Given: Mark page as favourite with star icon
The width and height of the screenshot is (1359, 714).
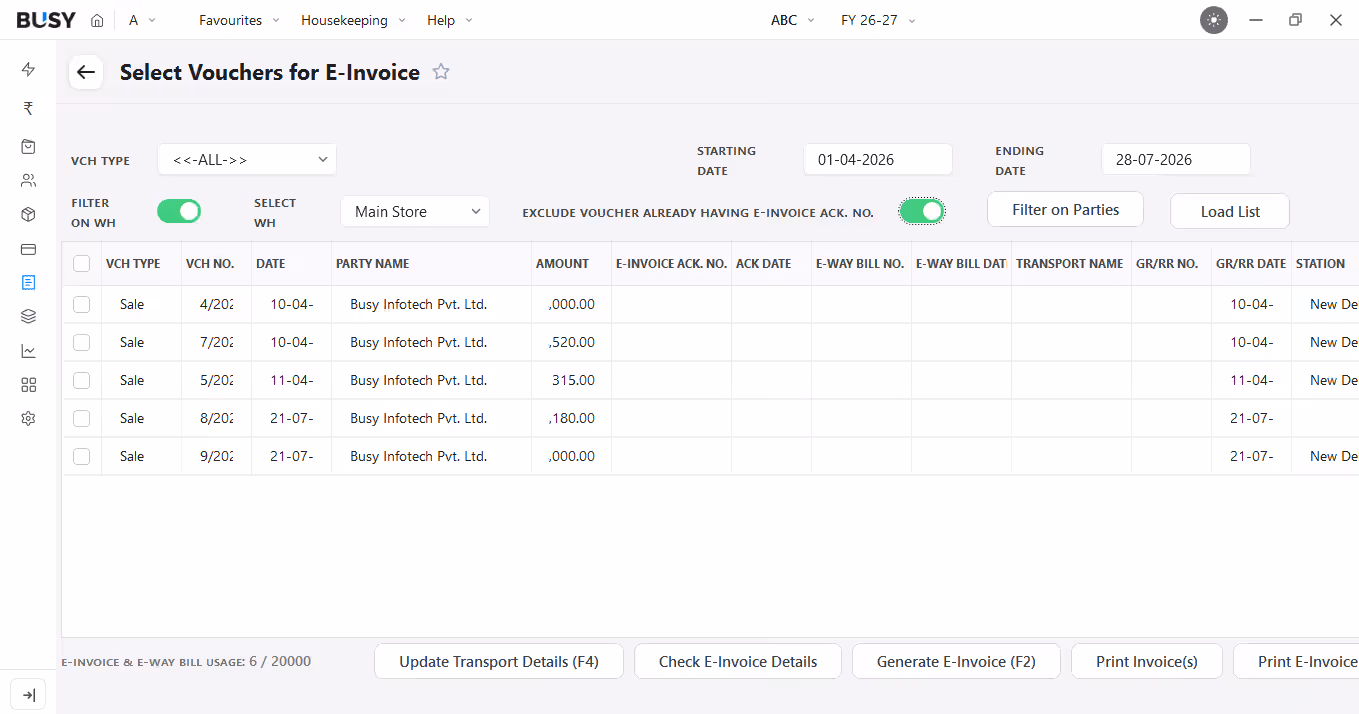Looking at the screenshot, I should (441, 72).
